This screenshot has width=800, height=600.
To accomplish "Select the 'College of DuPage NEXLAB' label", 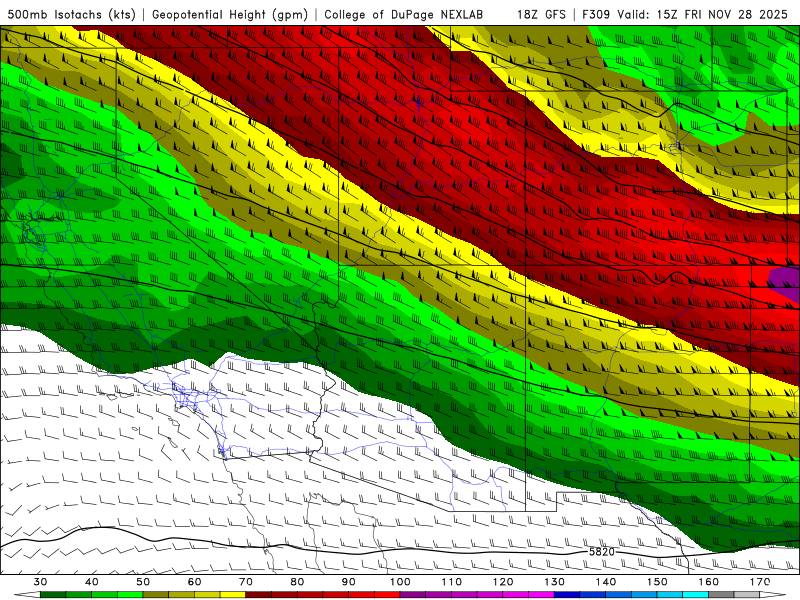I will click(x=404, y=14).
